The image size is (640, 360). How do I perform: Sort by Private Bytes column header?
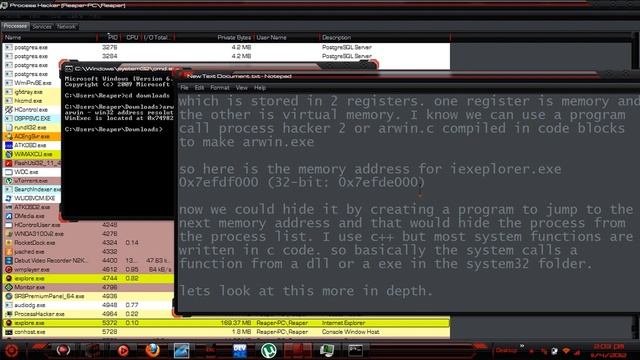pyautogui.click(x=214, y=37)
